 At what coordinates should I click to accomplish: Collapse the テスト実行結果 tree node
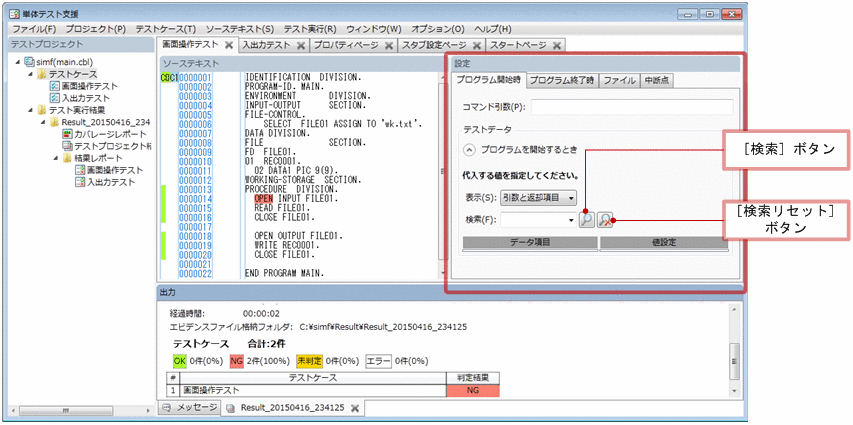pos(30,110)
